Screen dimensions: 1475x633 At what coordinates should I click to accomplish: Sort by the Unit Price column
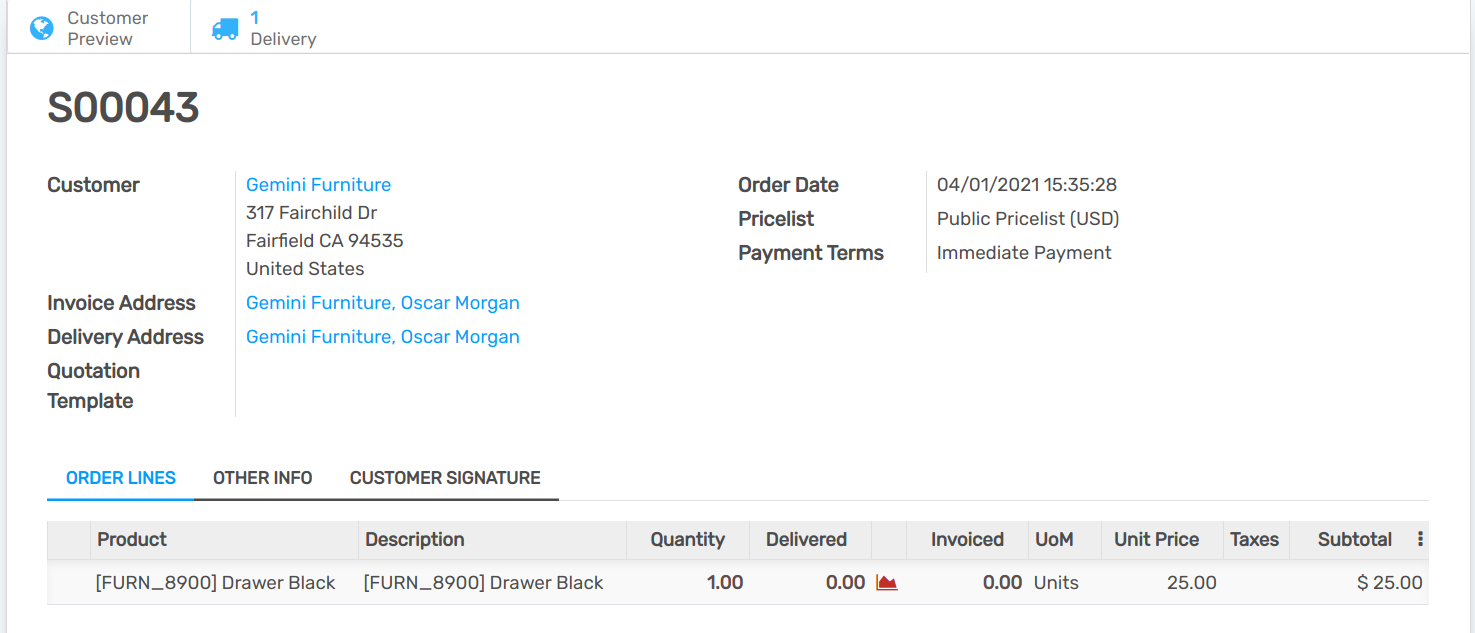pos(1156,539)
